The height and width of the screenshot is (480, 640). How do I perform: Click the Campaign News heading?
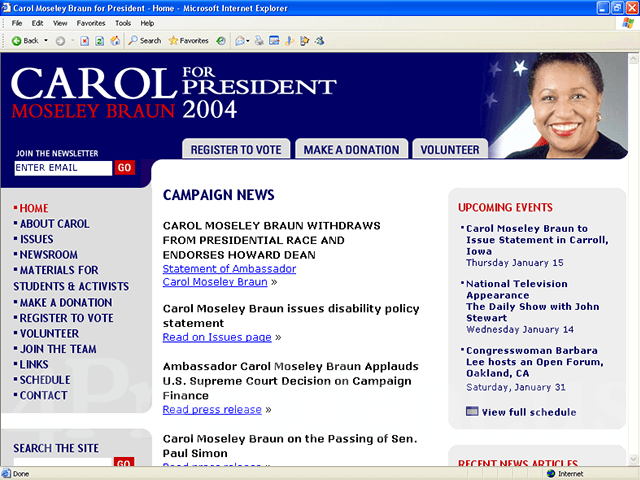tap(219, 195)
